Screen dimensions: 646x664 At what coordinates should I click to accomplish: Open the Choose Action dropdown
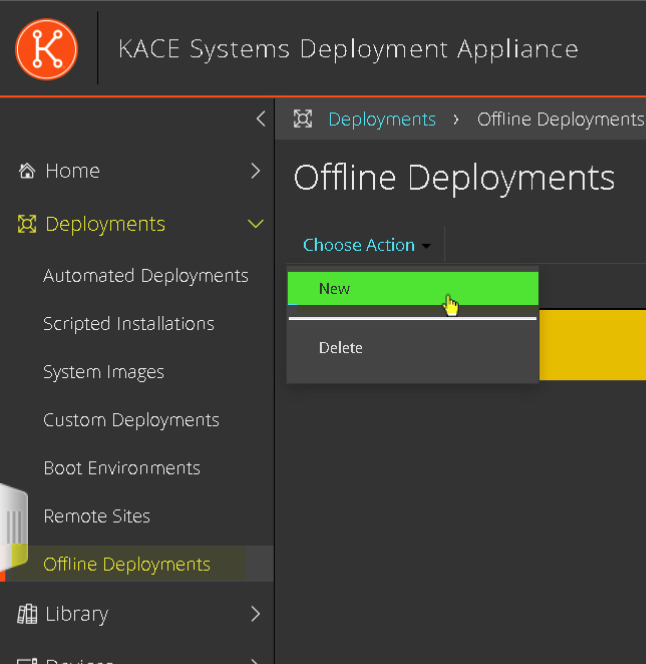pyautogui.click(x=367, y=245)
